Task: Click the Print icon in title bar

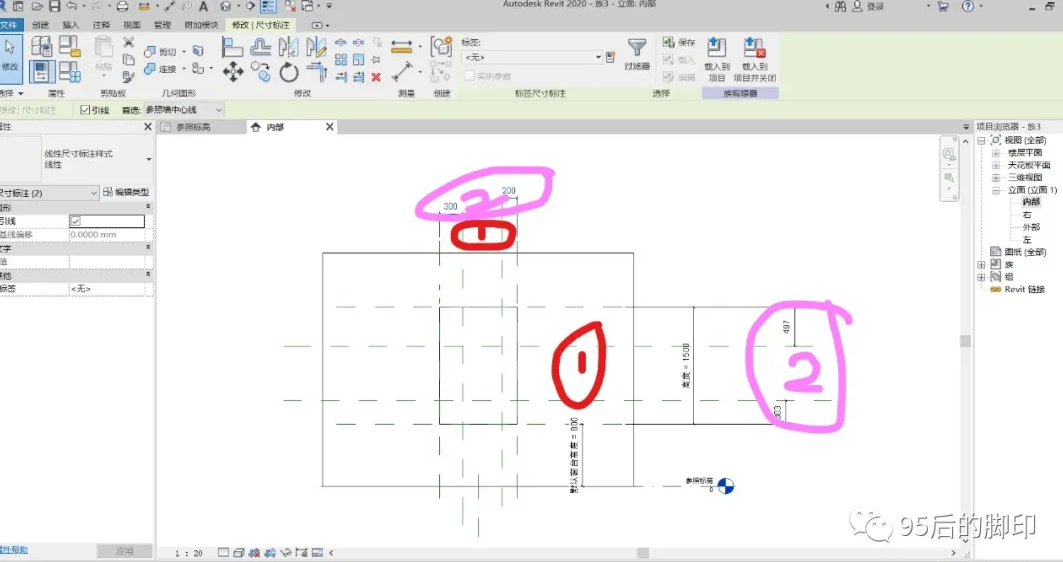Action: click(122, 6)
